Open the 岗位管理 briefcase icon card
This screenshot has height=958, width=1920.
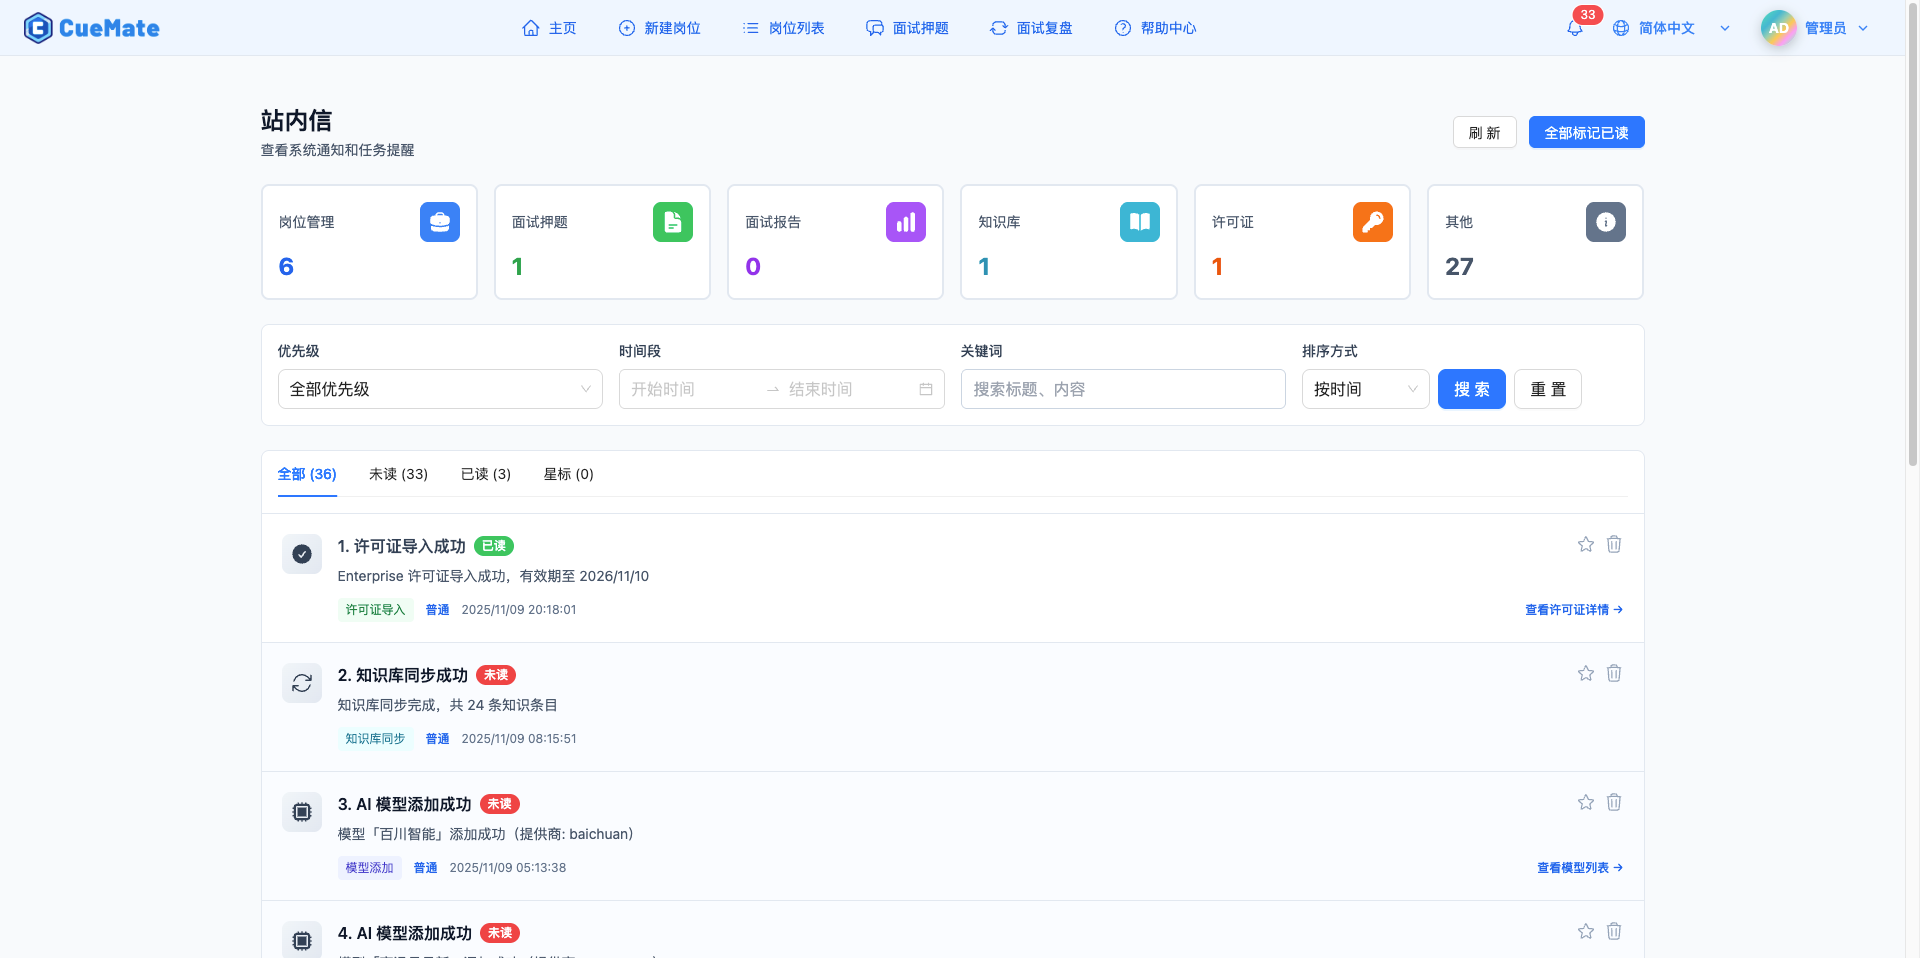[x=440, y=222]
